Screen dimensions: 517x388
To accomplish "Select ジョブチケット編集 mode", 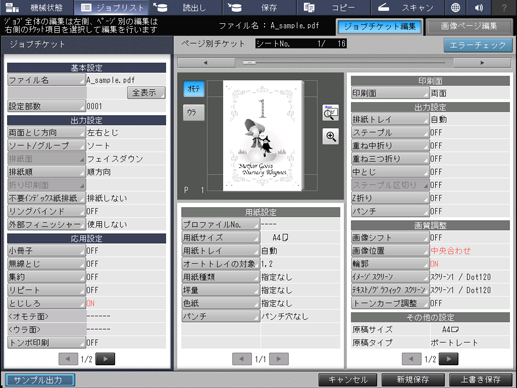I will (380, 27).
